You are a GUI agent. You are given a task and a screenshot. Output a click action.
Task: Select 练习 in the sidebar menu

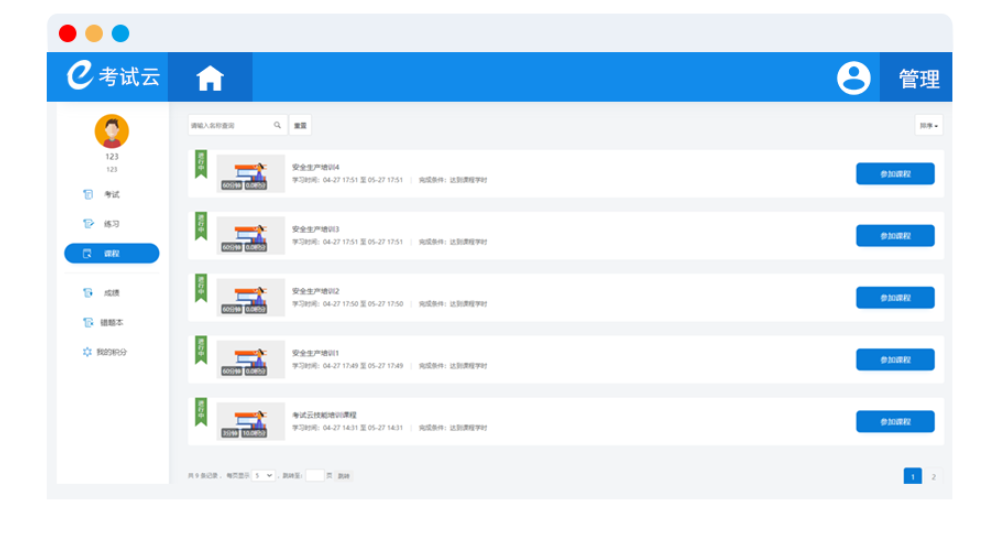point(111,224)
